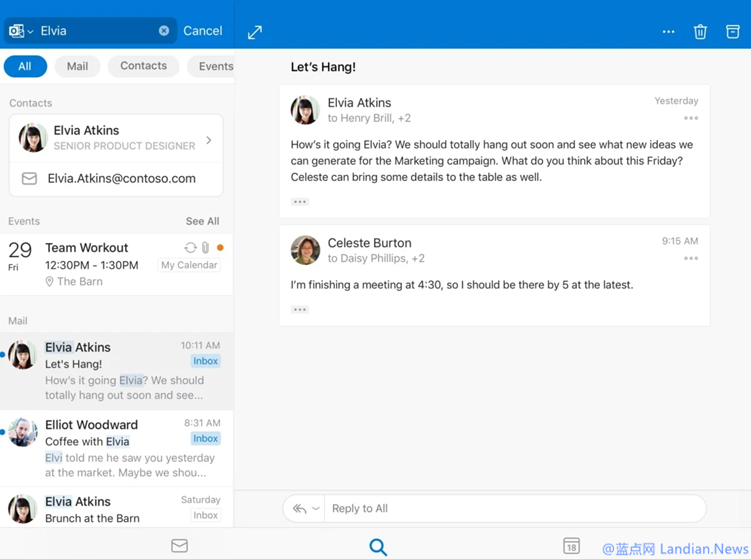Clear the Elvia search text

tap(164, 31)
